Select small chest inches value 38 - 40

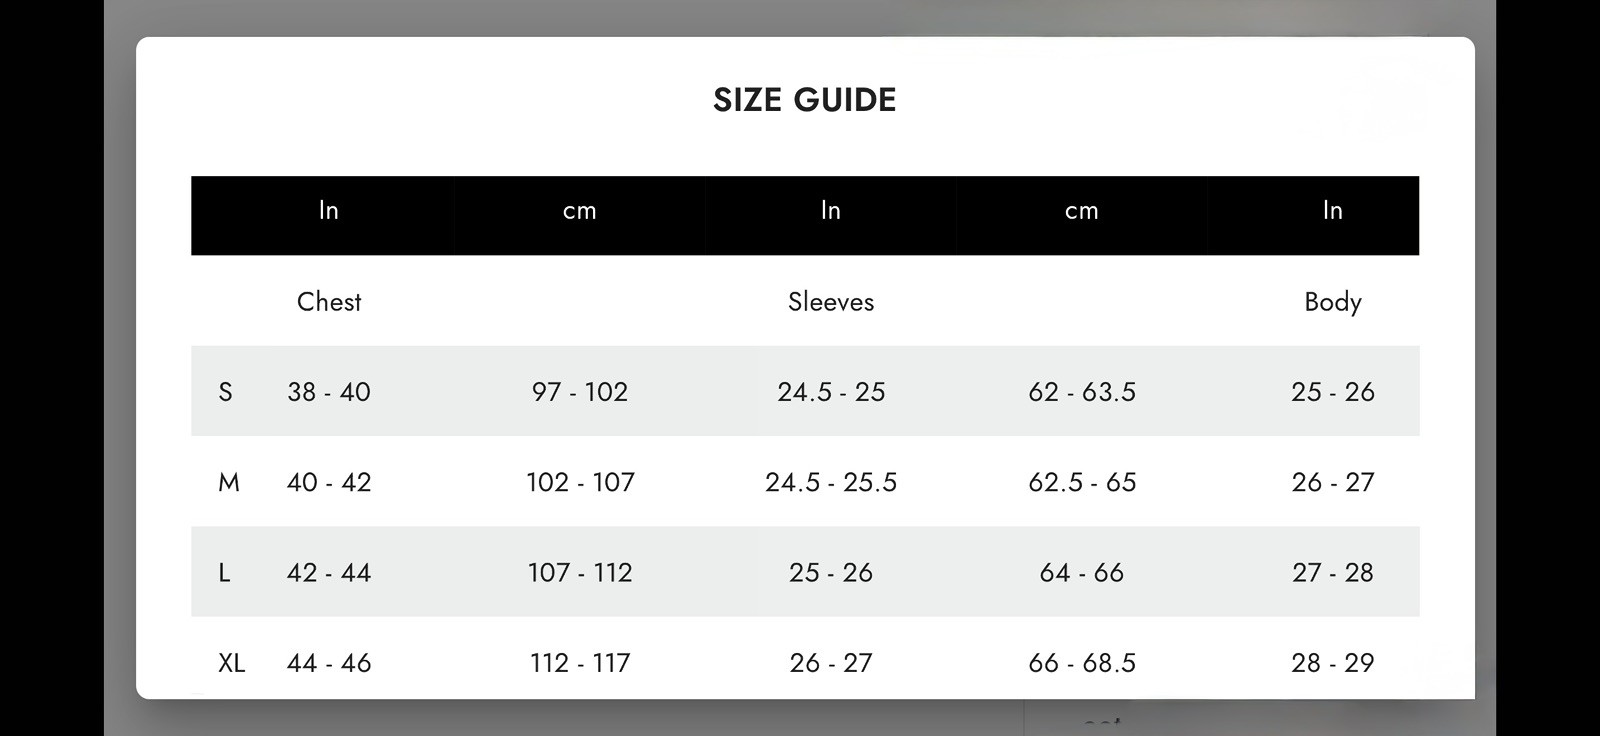pyautogui.click(x=329, y=392)
